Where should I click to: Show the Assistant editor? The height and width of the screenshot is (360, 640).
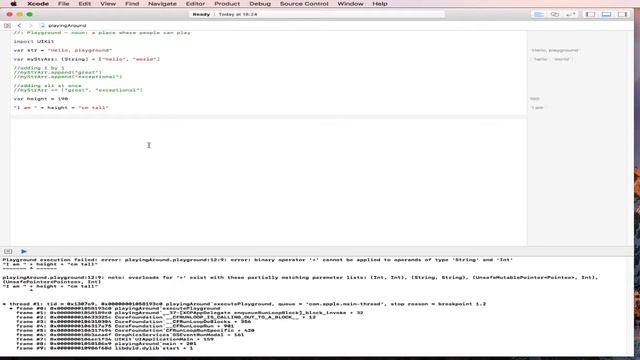555,14
